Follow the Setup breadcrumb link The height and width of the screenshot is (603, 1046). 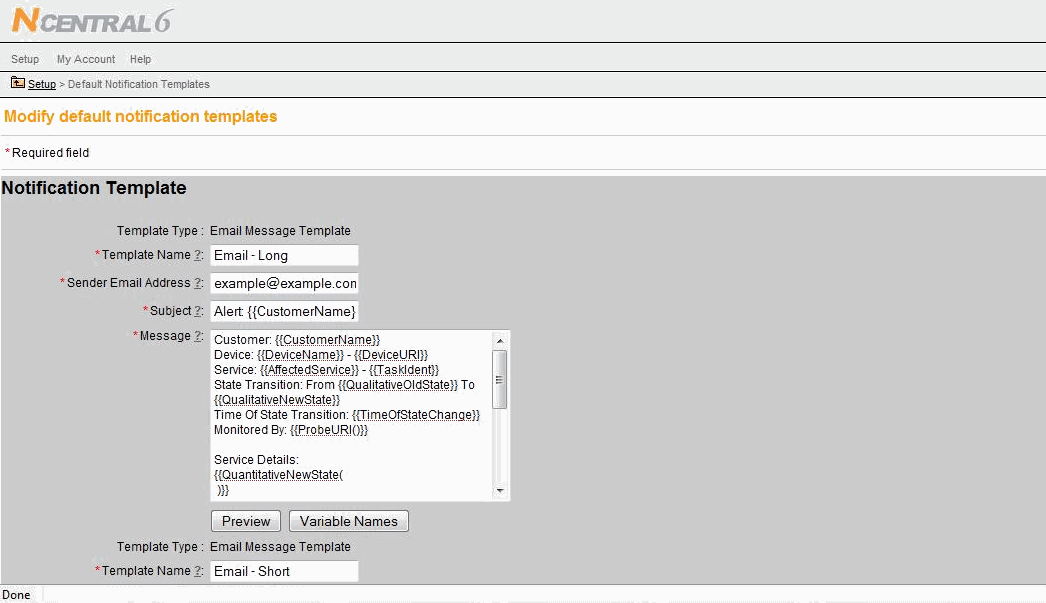point(41,84)
